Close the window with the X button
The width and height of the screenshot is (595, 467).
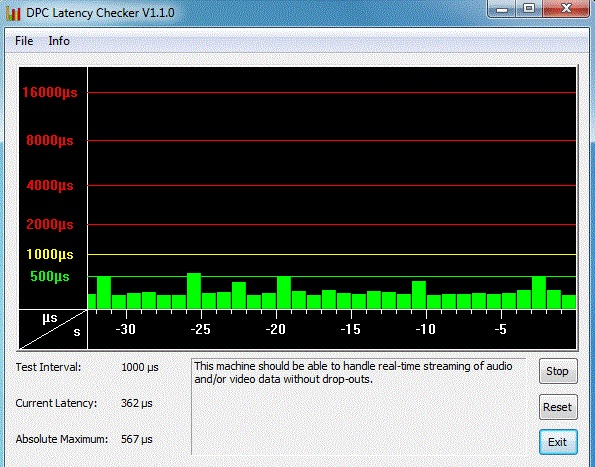click(x=566, y=9)
